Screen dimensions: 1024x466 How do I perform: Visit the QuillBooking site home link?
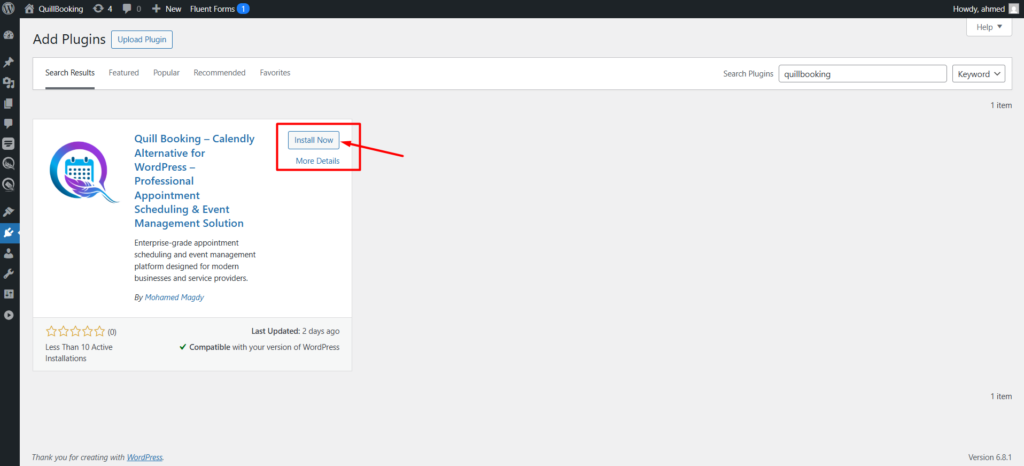point(54,9)
